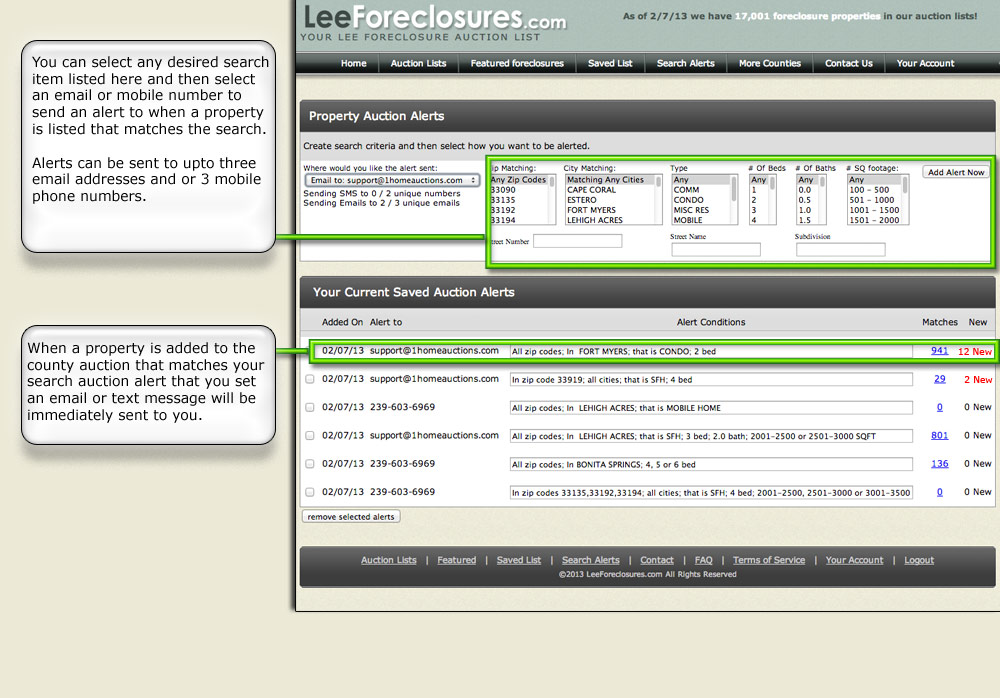Click the SQ footage list scrollbar

point(905,200)
